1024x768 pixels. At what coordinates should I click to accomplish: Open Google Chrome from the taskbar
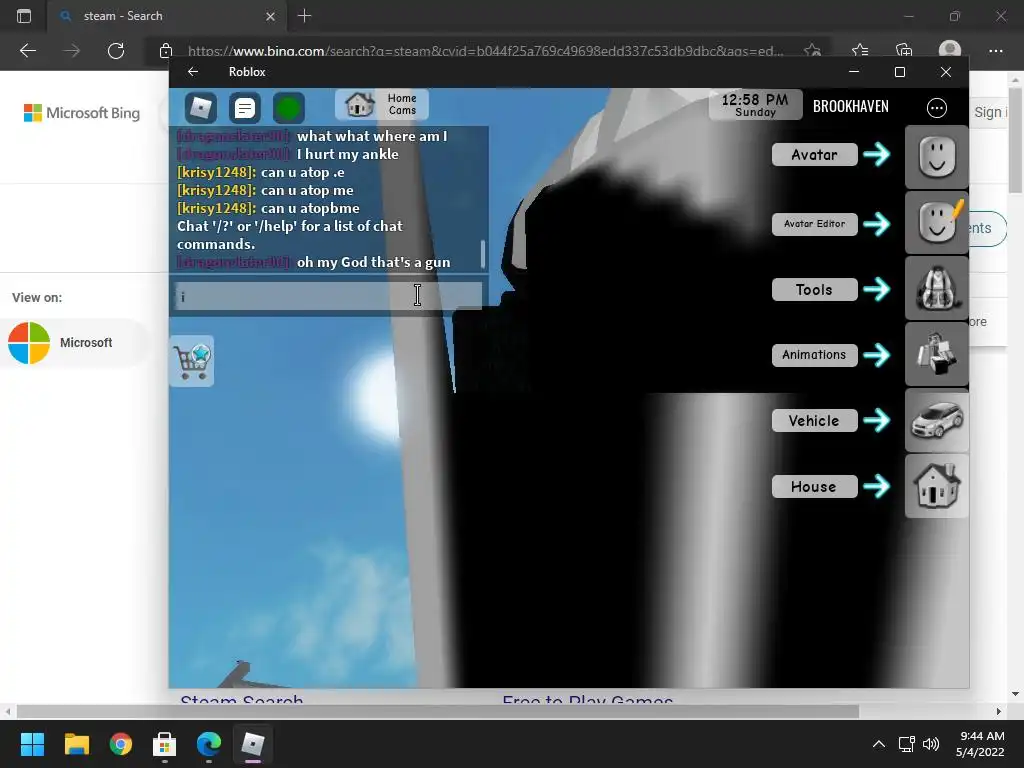click(x=121, y=744)
